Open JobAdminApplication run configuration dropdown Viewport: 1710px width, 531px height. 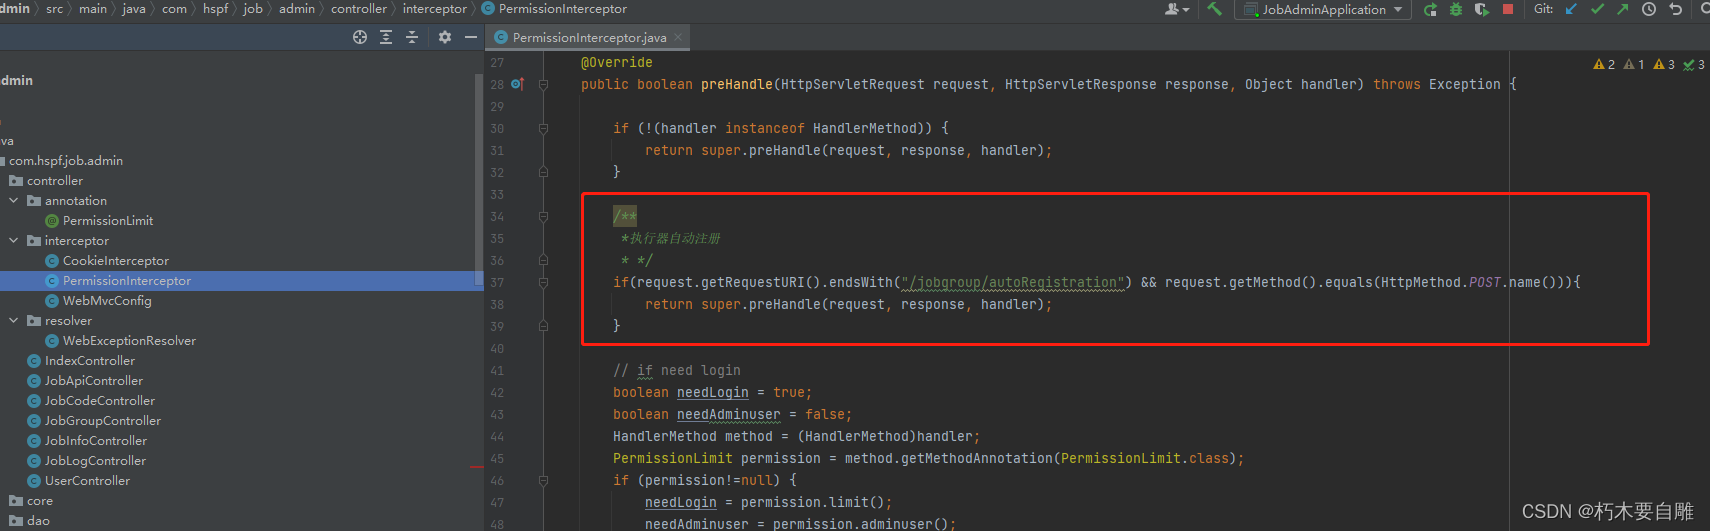(1323, 9)
